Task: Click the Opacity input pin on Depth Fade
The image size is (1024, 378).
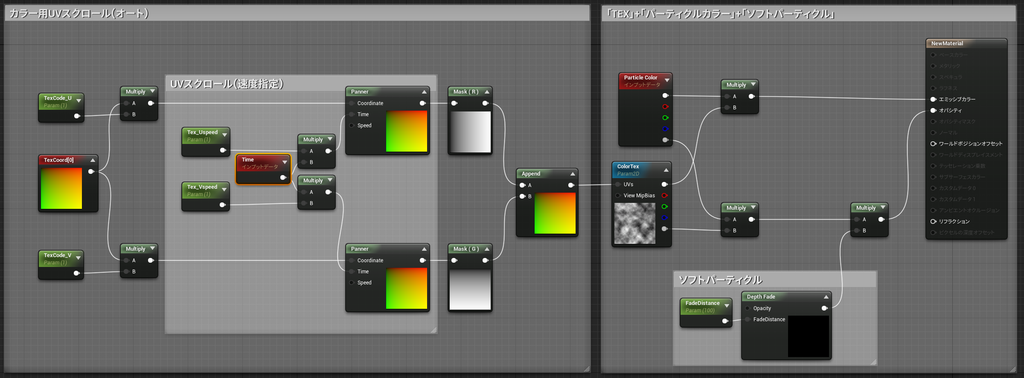Action: click(x=748, y=307)
